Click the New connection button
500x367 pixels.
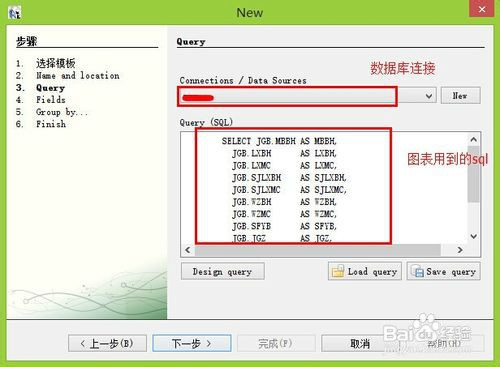pos(460,96)
